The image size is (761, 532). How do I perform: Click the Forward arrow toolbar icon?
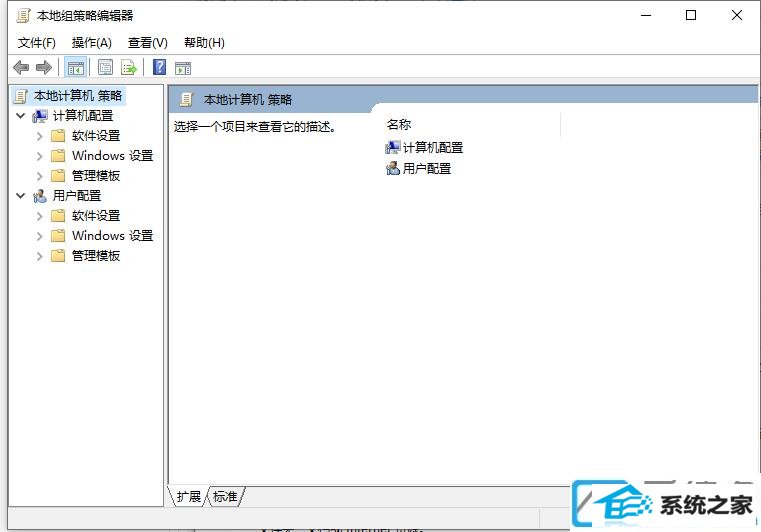click(44, 67)
